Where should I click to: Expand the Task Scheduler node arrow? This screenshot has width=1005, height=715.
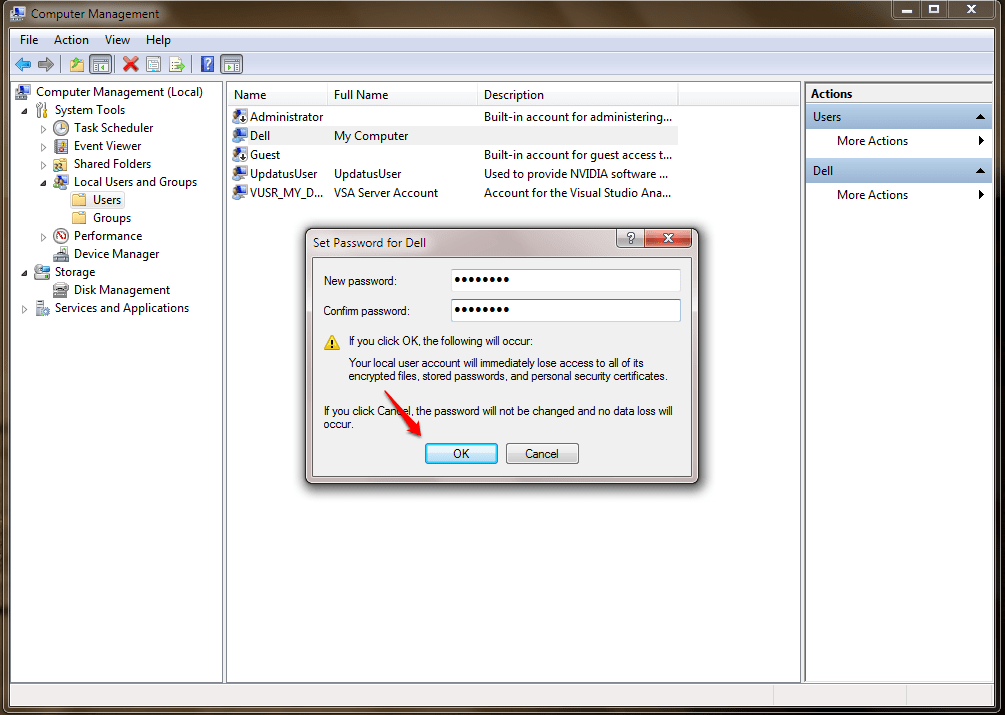[44, 129]
